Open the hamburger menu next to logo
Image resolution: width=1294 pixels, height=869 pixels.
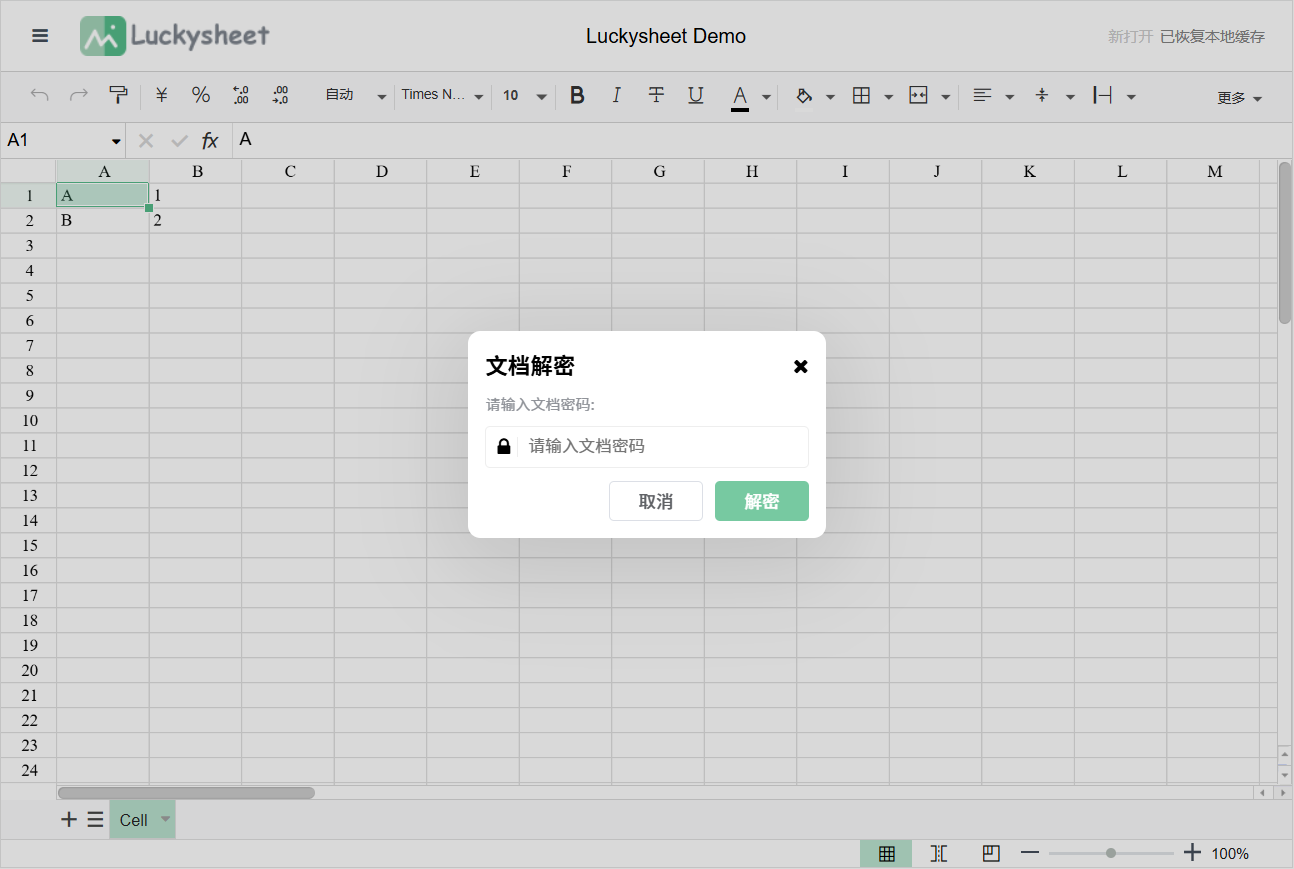(x=40, y=36)
